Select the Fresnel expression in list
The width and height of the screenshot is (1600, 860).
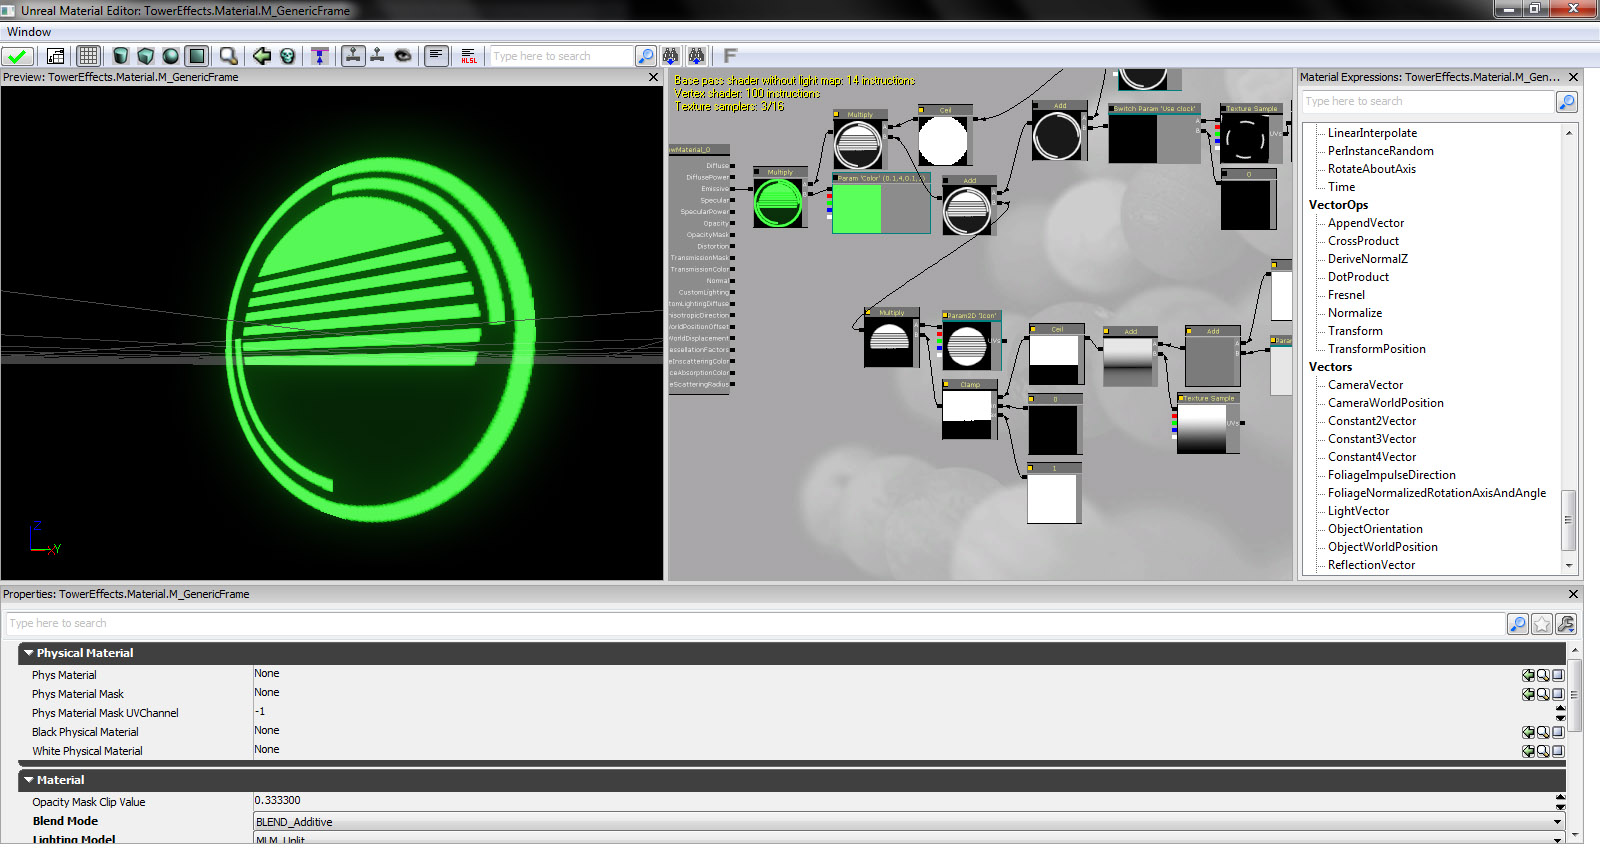coord(1346,295)
